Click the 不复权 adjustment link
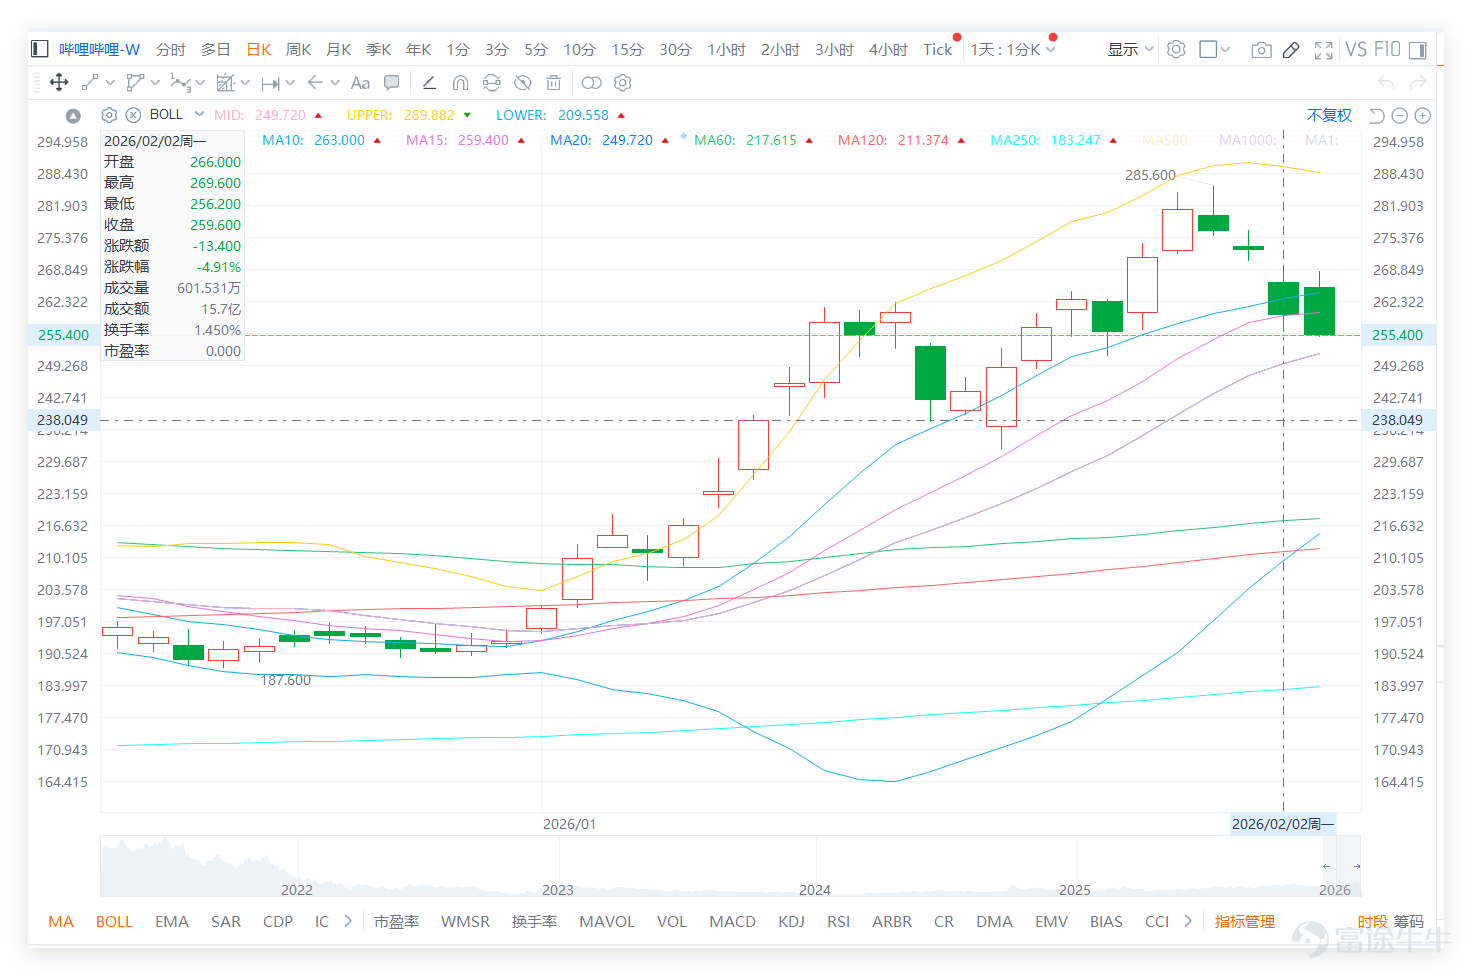 [x=1329, y=115]
